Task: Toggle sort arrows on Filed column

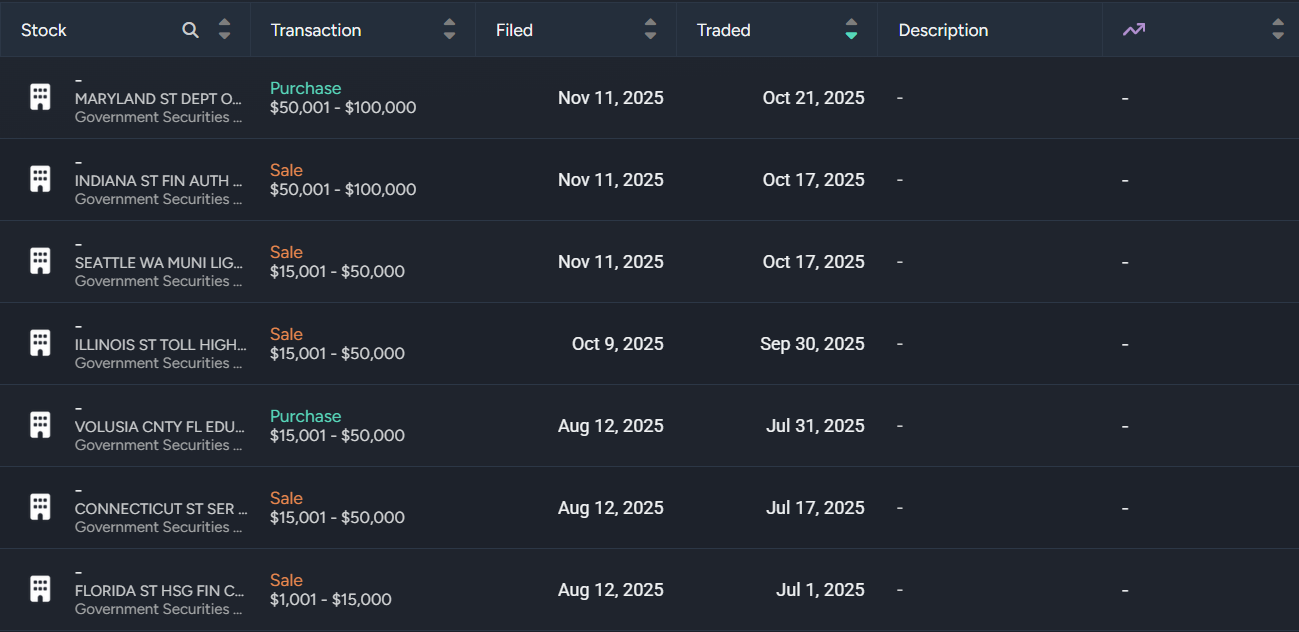Action: pos(651,30)
